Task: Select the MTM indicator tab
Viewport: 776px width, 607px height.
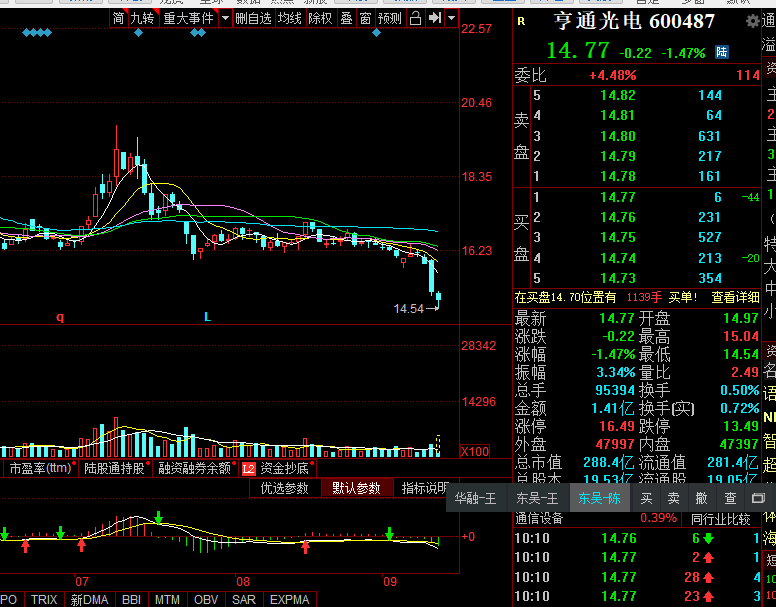Action: pyautogui.click(x=167, y=600)
